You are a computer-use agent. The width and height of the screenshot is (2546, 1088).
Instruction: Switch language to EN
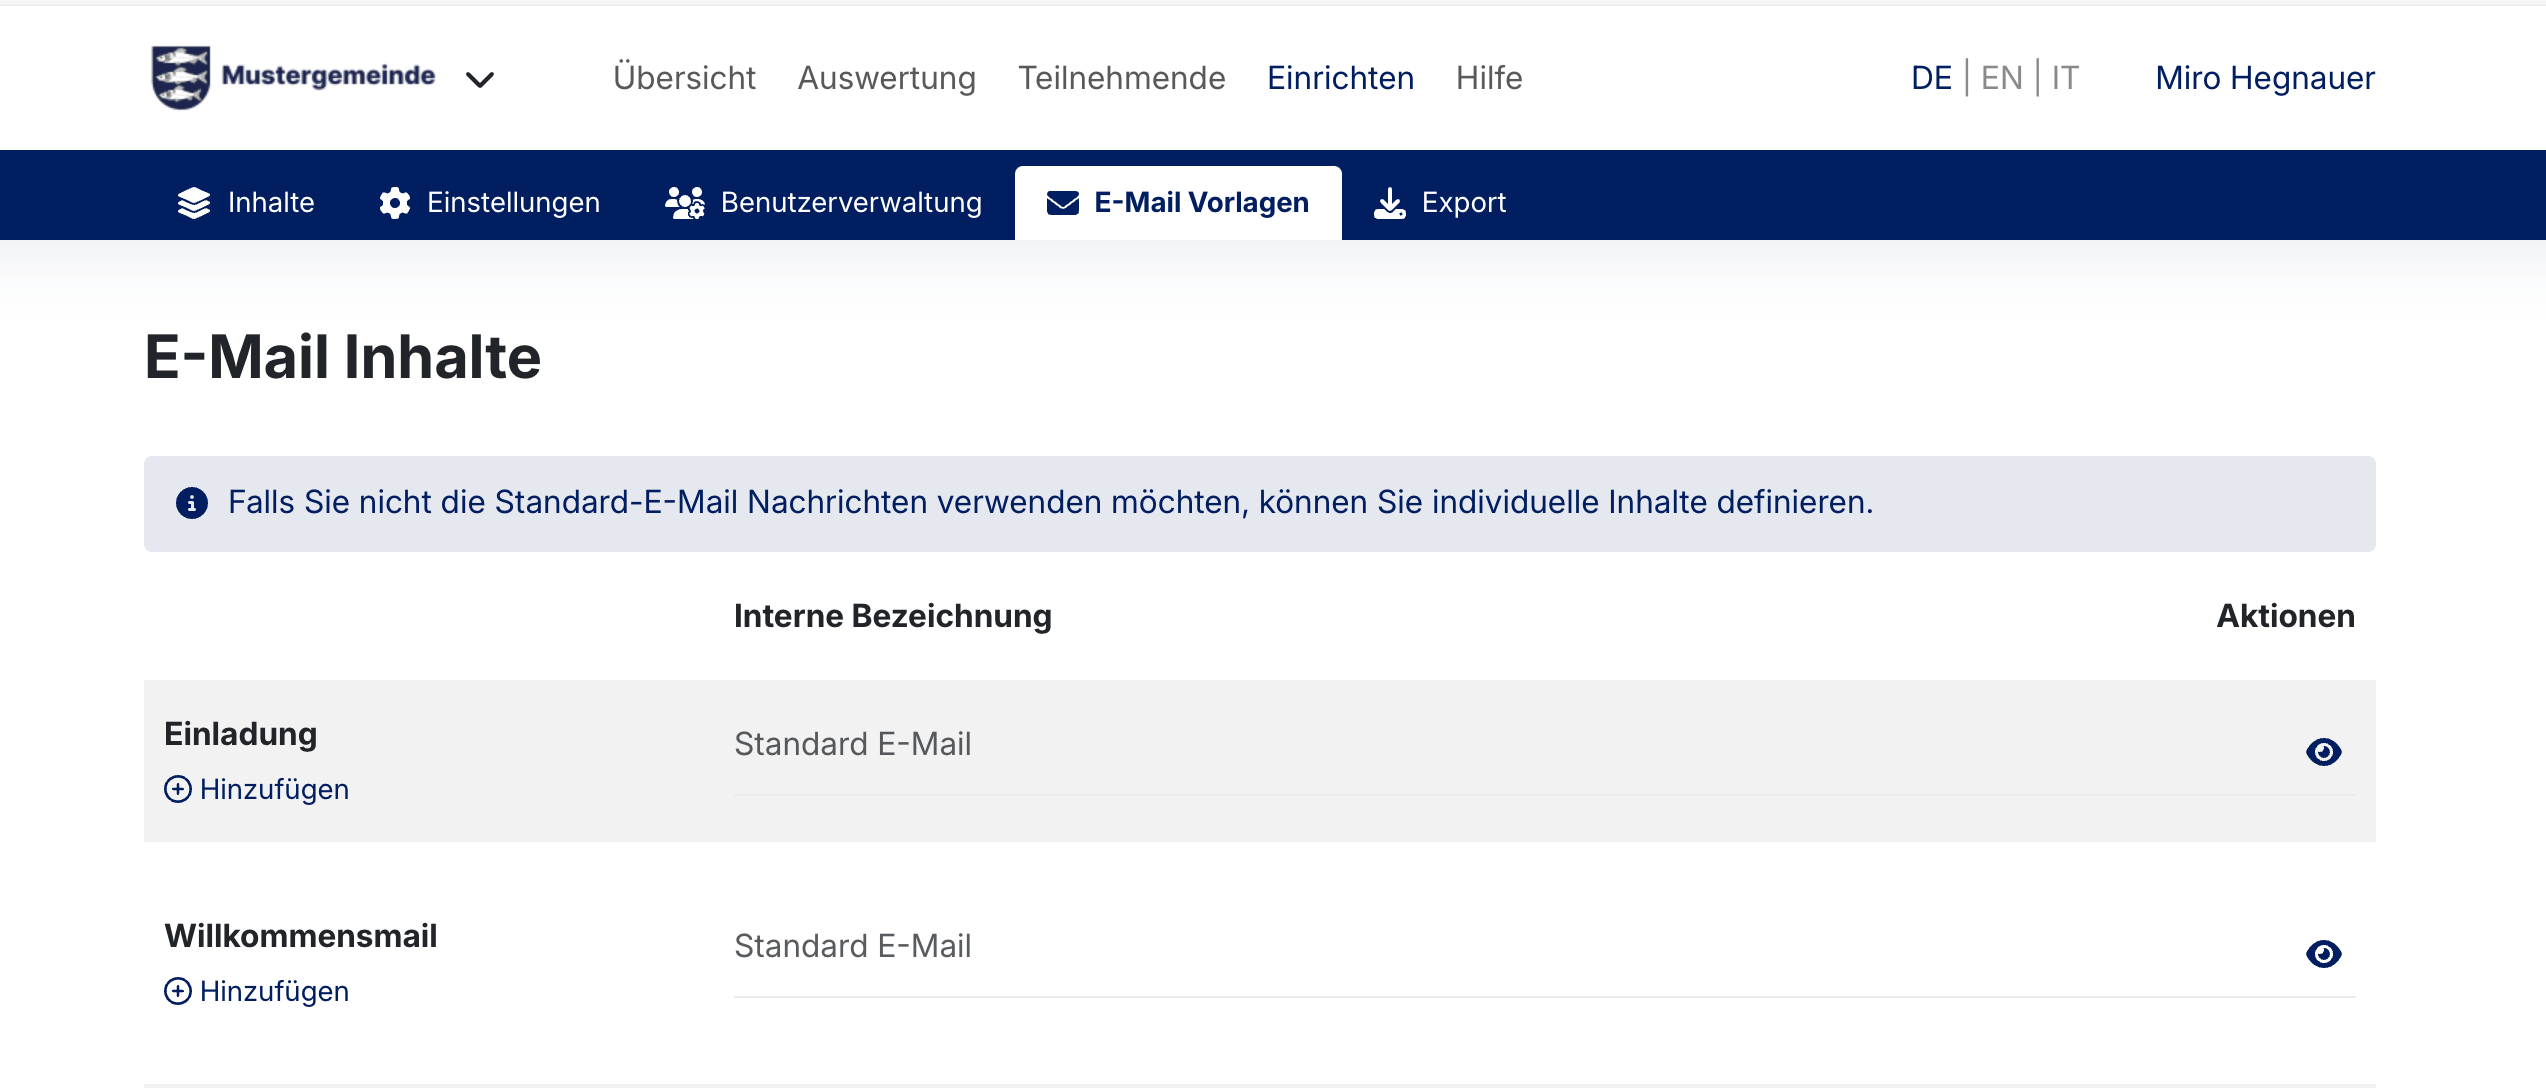pyautogui.click(x=2002, y=78)
